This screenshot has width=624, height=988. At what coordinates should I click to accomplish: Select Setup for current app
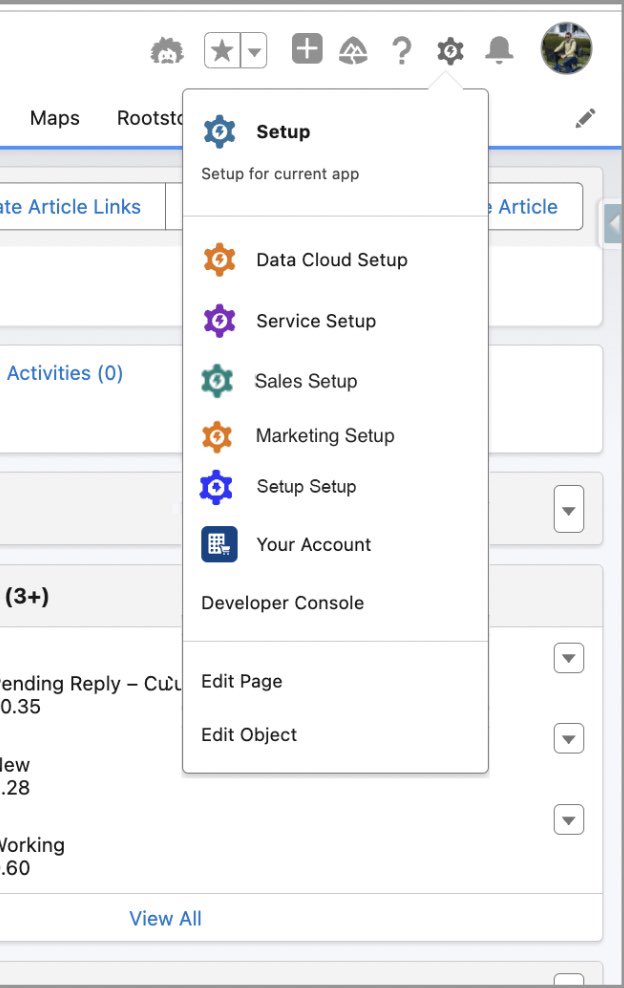click(x=335, y=151)
